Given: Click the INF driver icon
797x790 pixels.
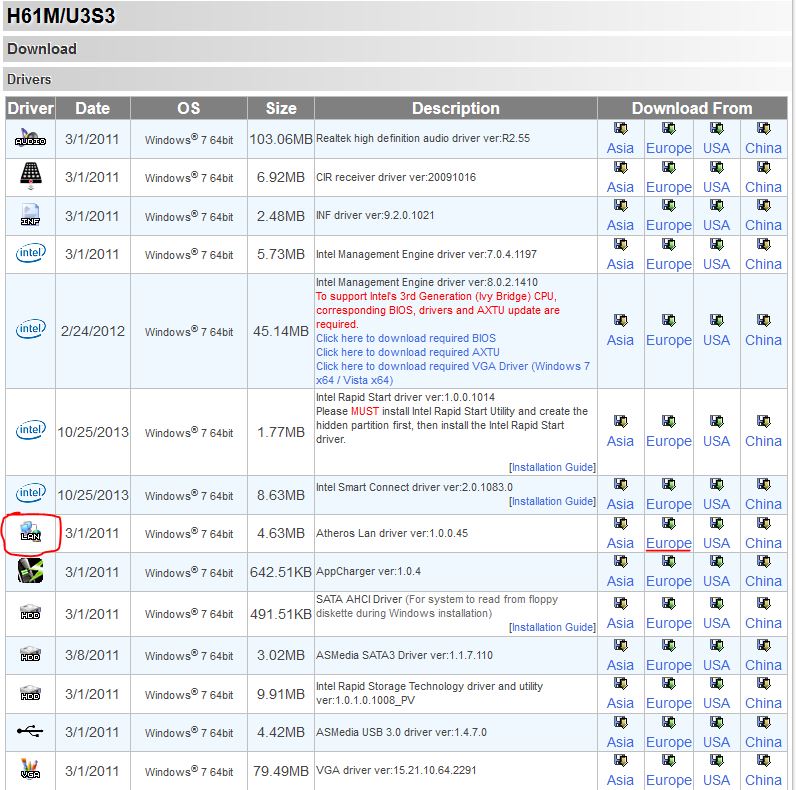Looking at the screenshot, I should 30,215.
